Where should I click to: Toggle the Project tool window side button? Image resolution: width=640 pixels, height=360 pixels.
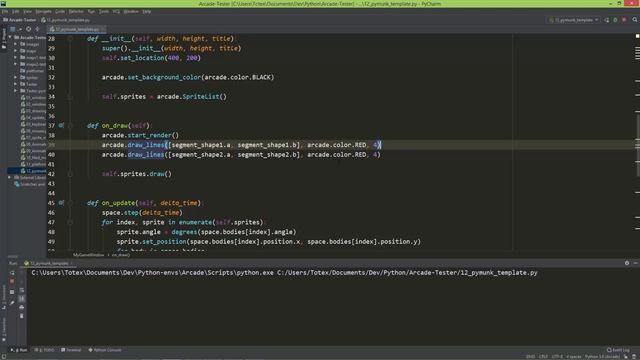(x=4, y=39)
